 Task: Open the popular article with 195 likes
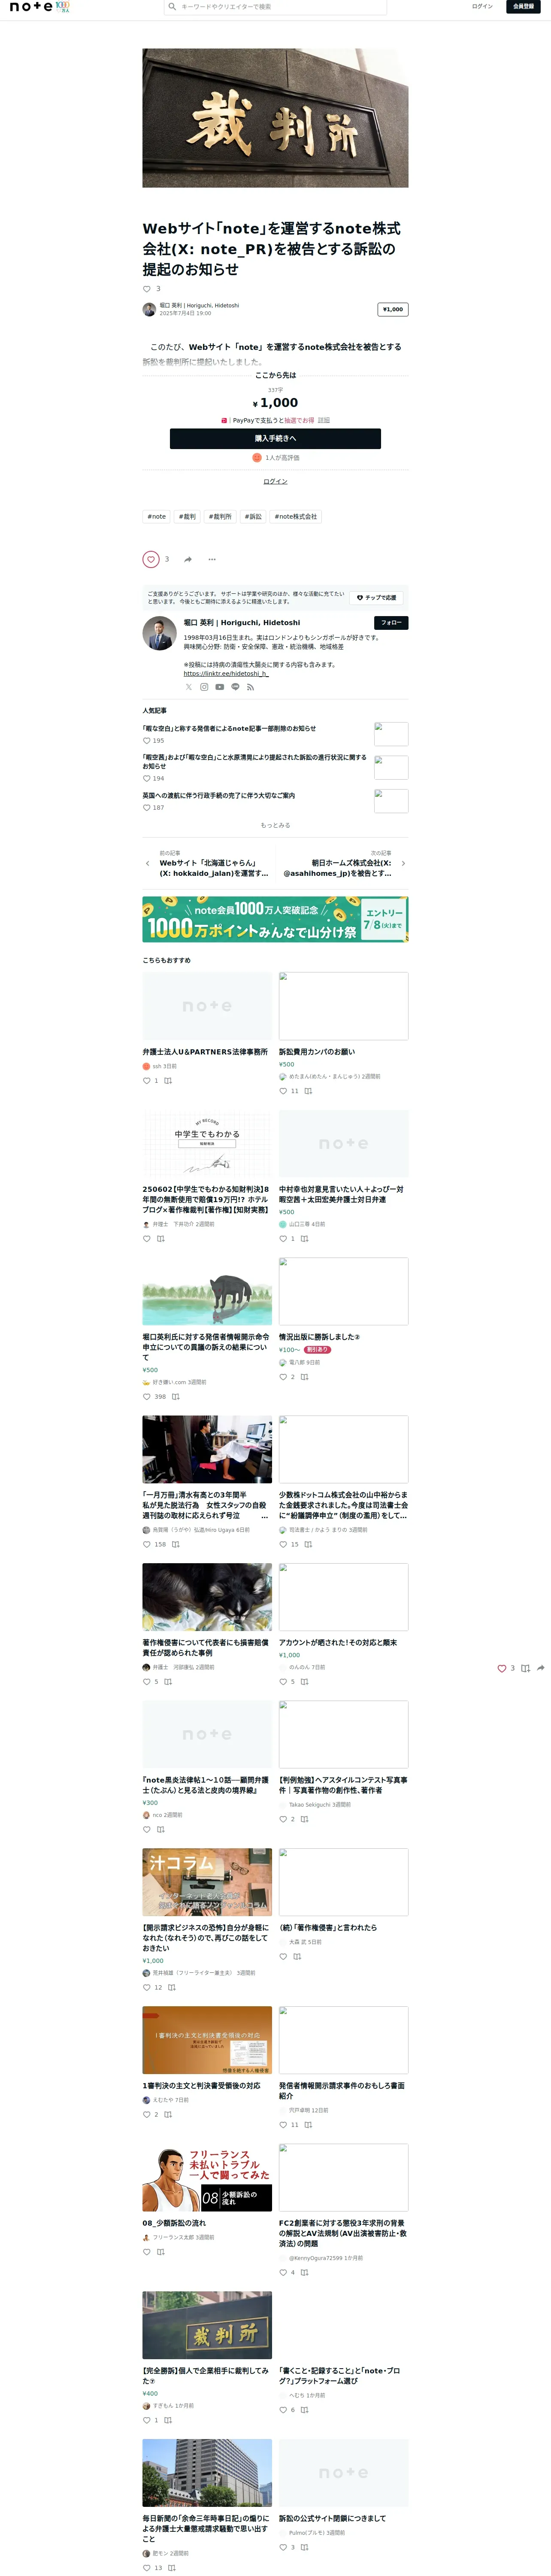229,728
